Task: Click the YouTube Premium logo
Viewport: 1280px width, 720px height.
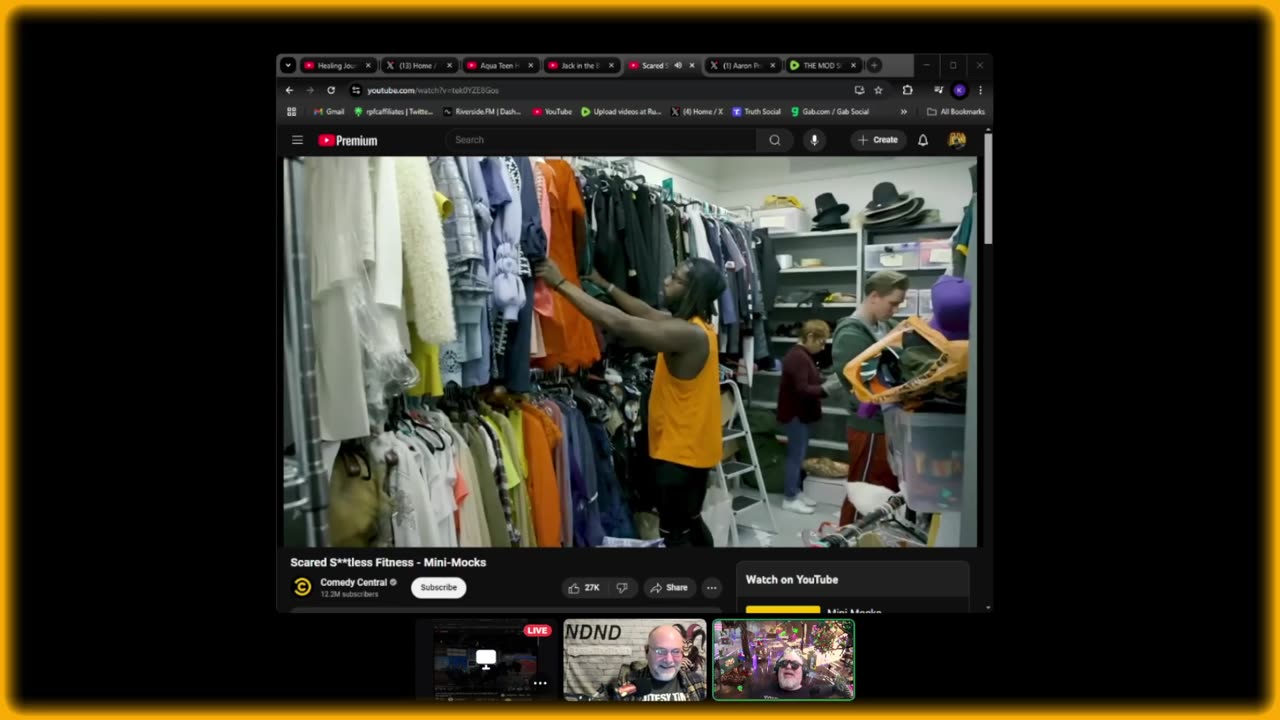Action: 348,140
